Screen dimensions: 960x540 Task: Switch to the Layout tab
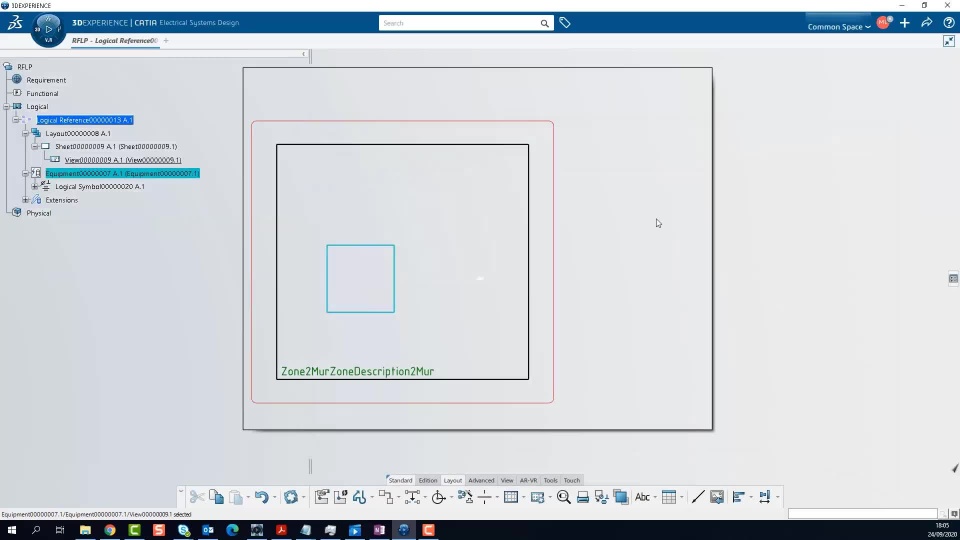[452, 480]
